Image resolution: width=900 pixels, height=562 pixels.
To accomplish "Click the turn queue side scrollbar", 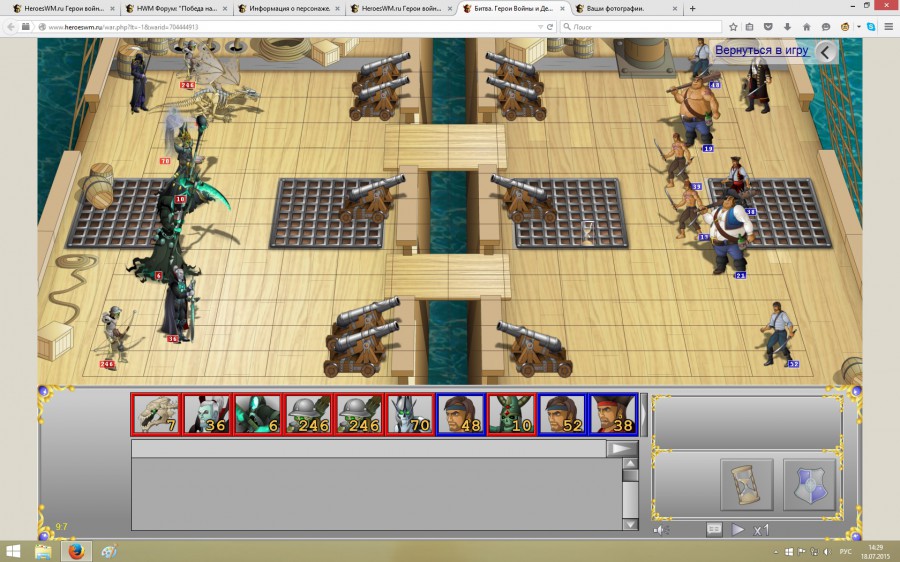I will (x=643, y=414).
